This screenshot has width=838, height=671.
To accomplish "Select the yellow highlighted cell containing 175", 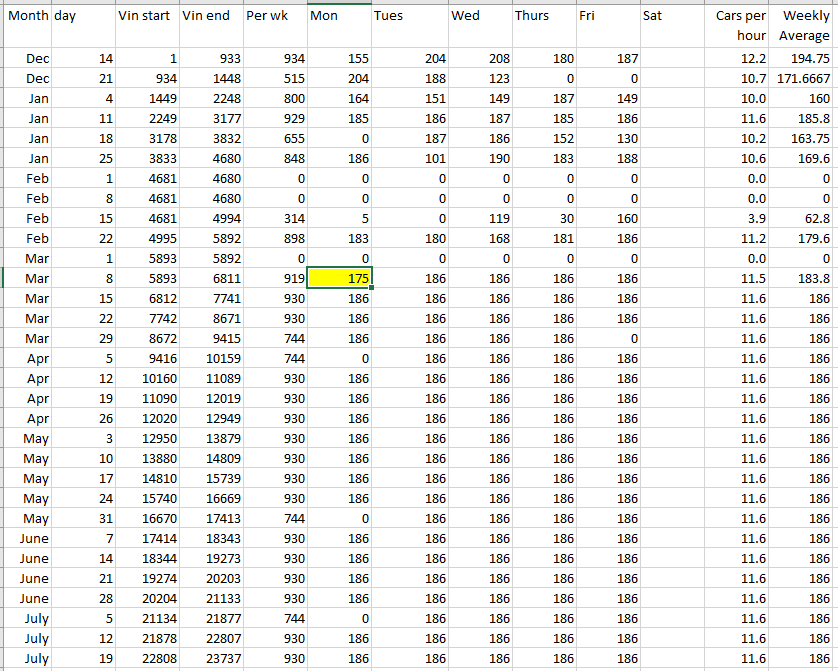I will coord(339,278).
